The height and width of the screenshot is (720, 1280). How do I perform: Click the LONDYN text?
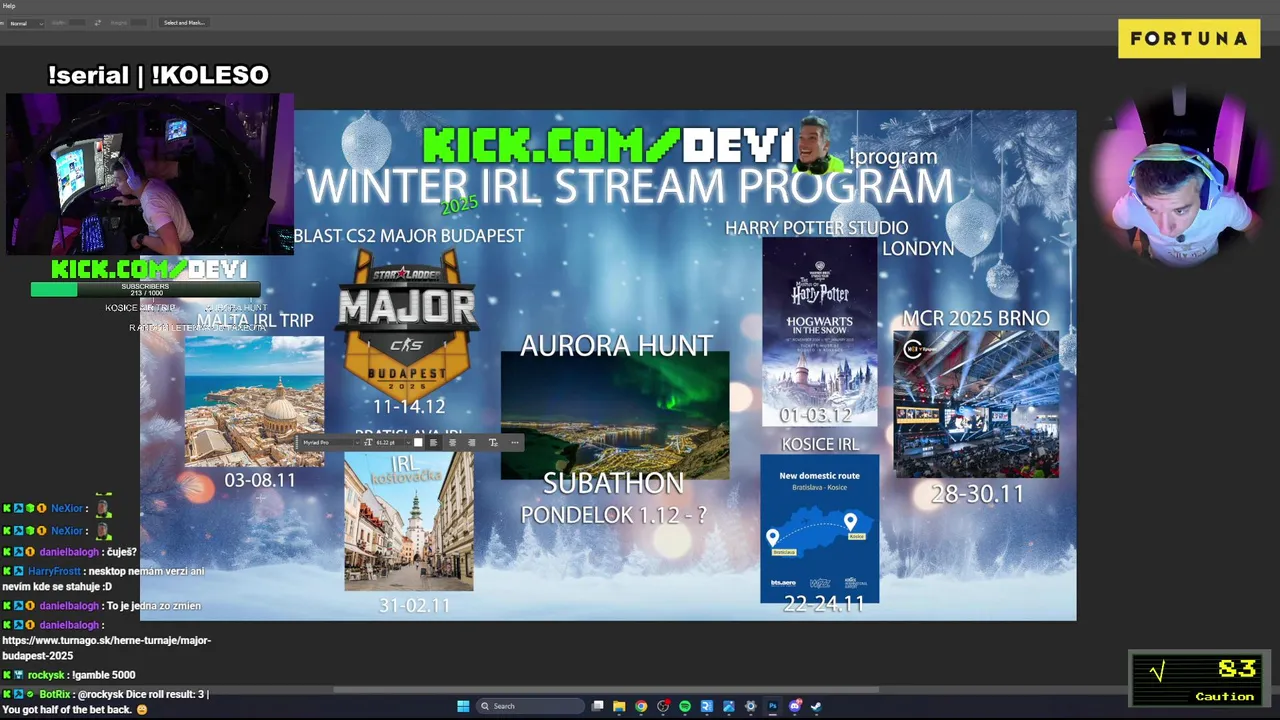(918, 249)
